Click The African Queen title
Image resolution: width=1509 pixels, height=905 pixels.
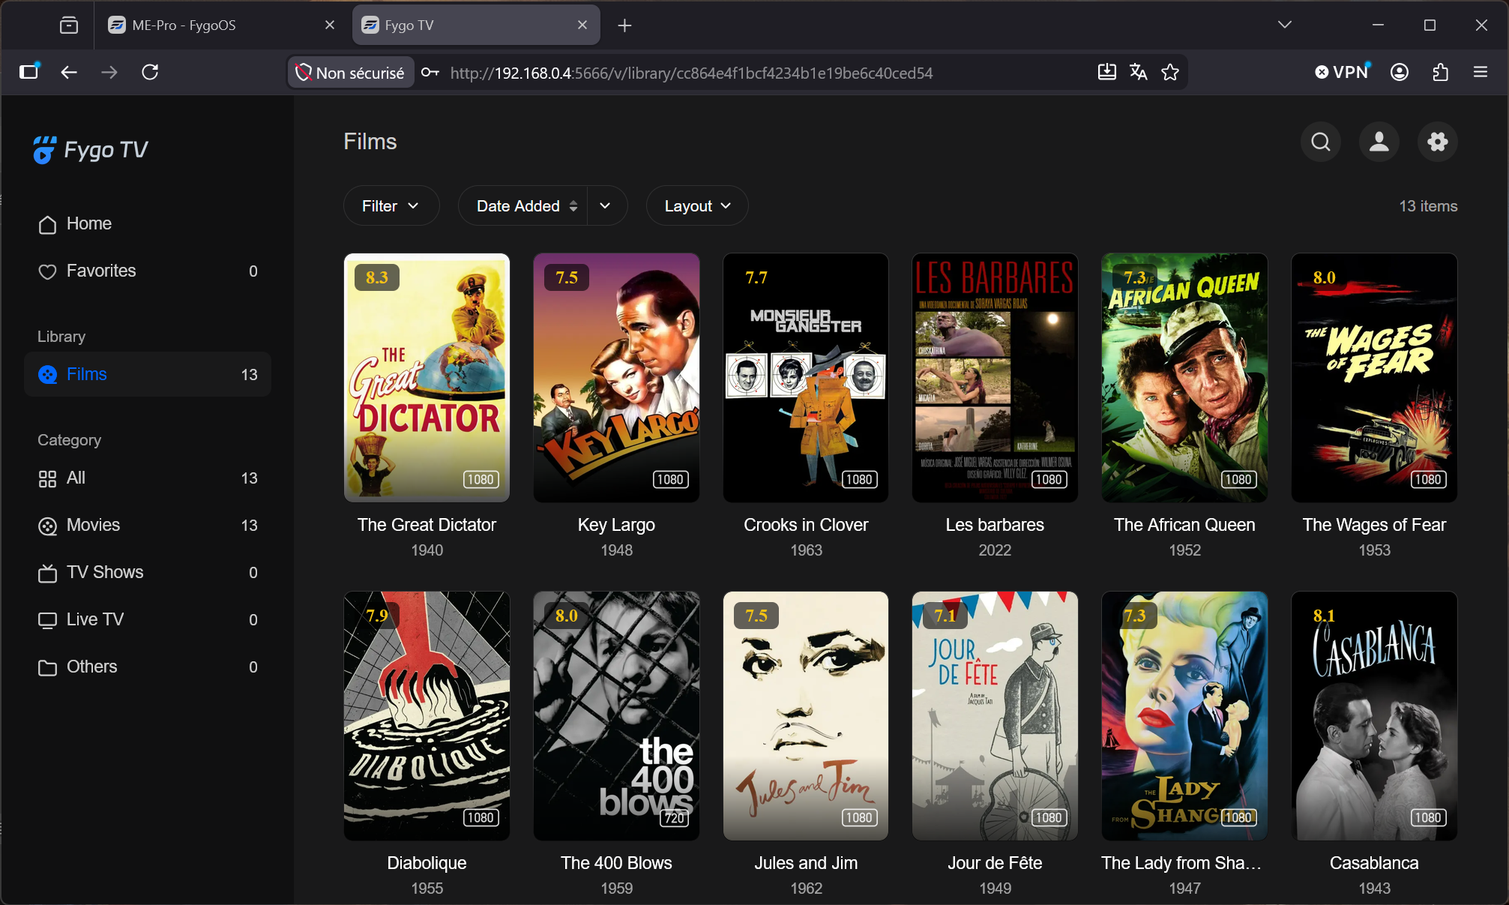click(x=1185, y=525)
